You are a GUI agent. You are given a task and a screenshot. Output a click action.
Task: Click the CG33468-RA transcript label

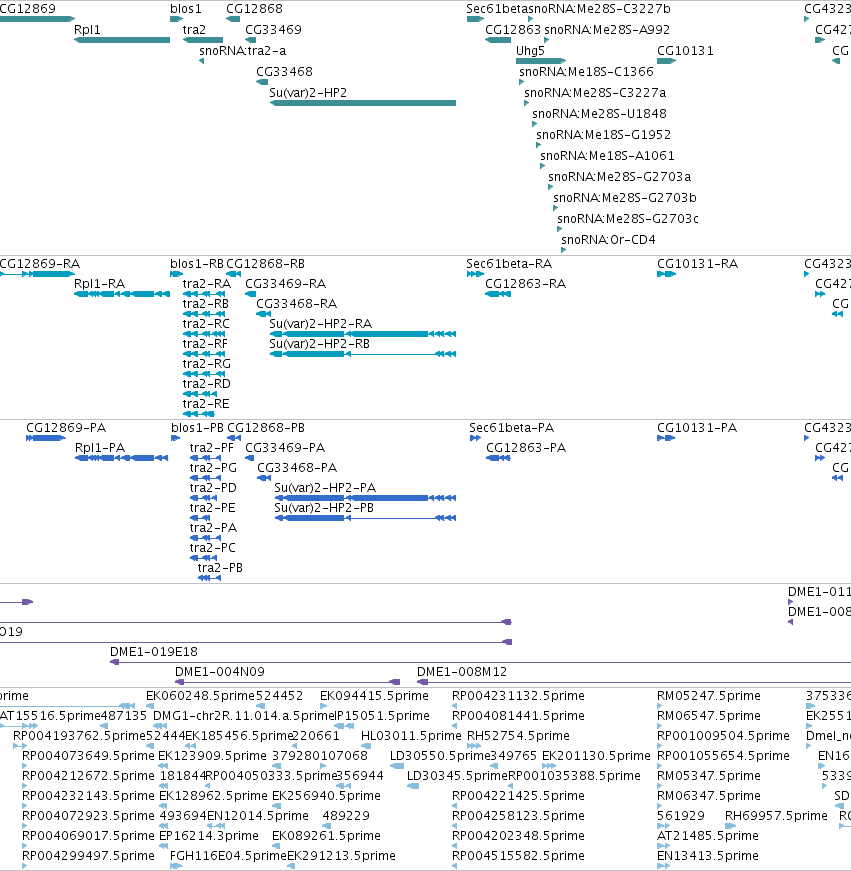pyautogui.click(x=297, y=304)
